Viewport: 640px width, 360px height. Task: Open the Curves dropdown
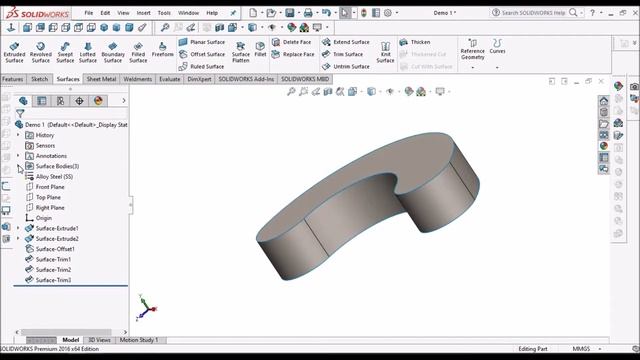(x=497, y=67)
